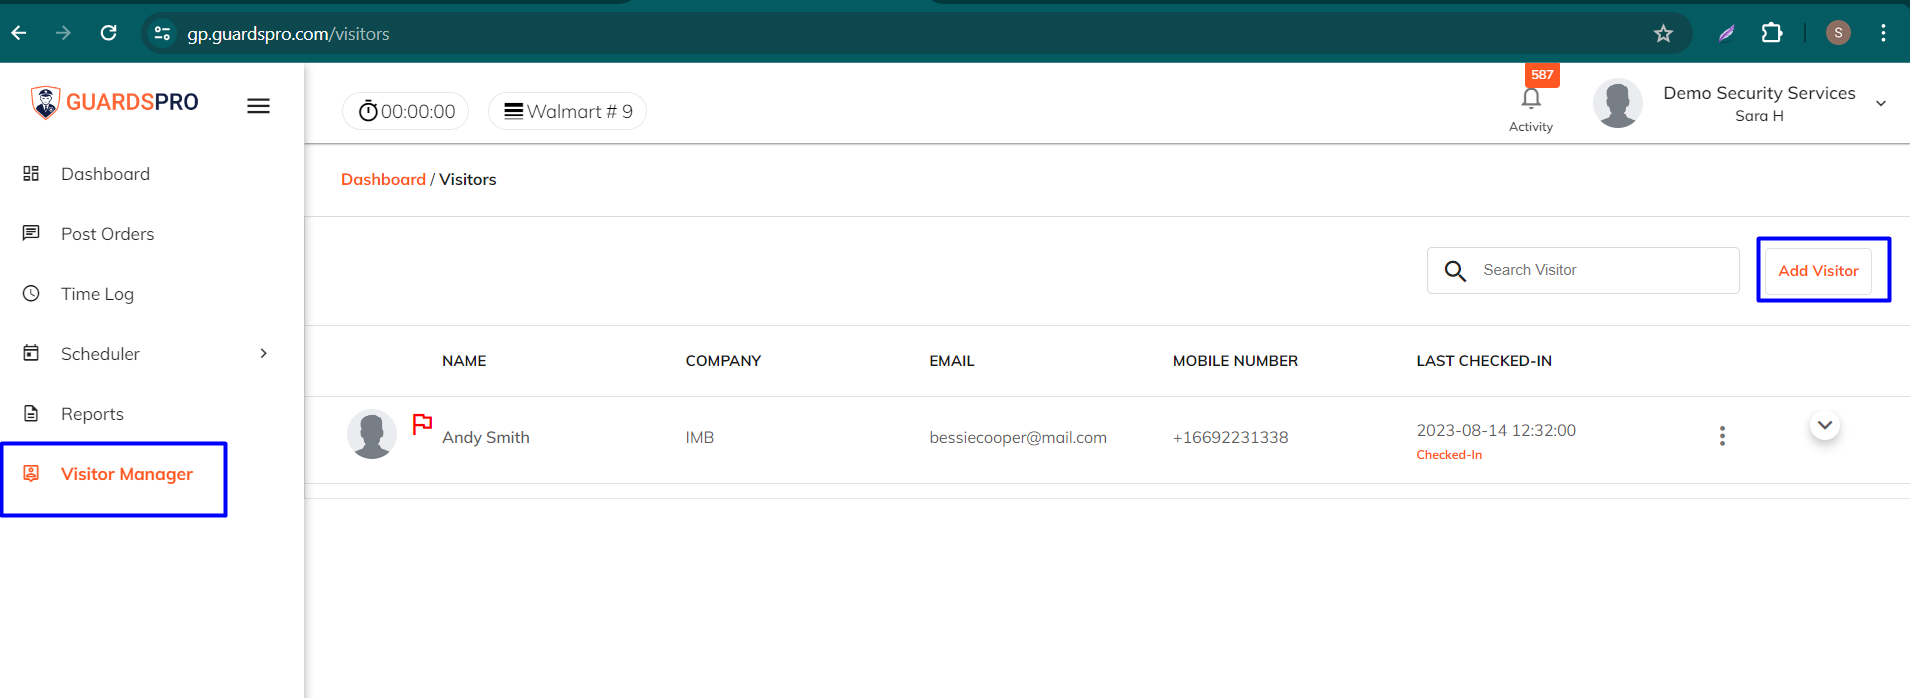Viewport: 1910px width, 698px height.
Task: Open three-dot options menu for Andy Smith
Action: tap(1722, 436)
